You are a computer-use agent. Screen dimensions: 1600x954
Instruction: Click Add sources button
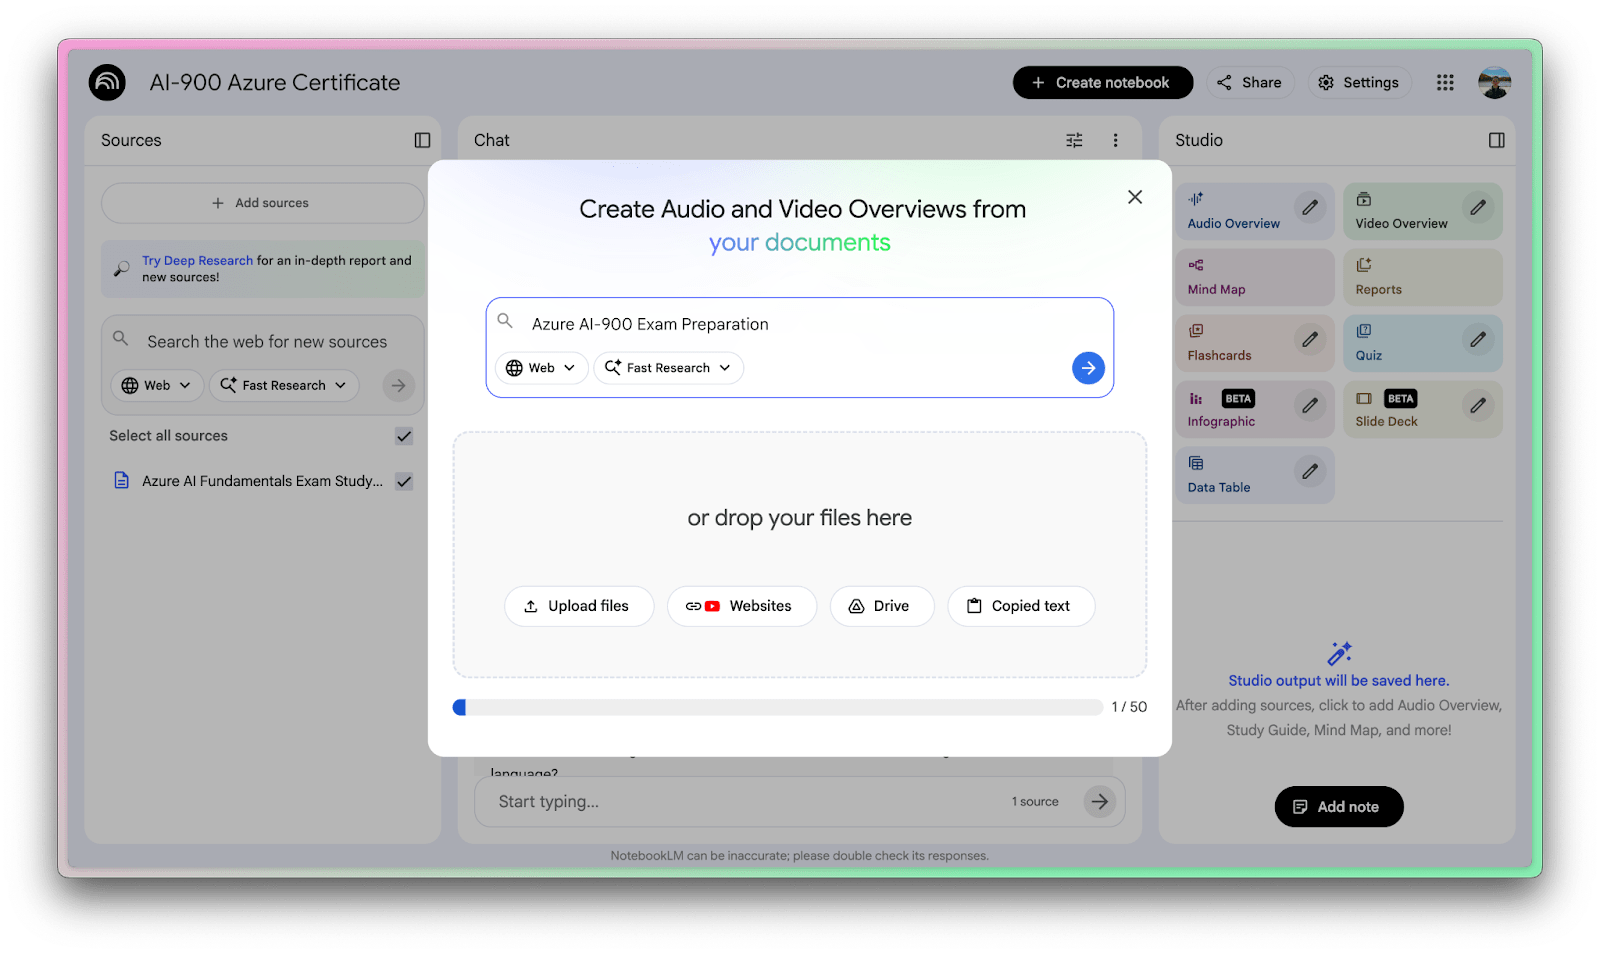click(262, 203)
